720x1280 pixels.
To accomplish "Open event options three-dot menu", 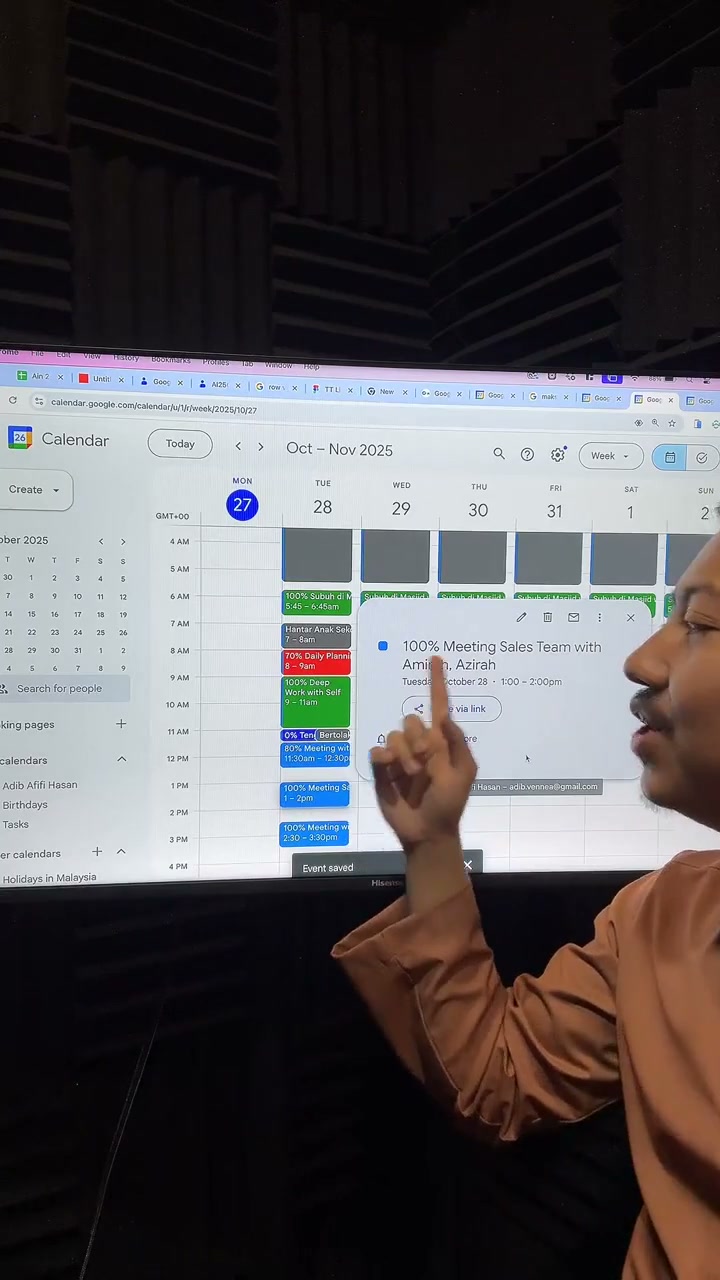I will coord(599,617).
